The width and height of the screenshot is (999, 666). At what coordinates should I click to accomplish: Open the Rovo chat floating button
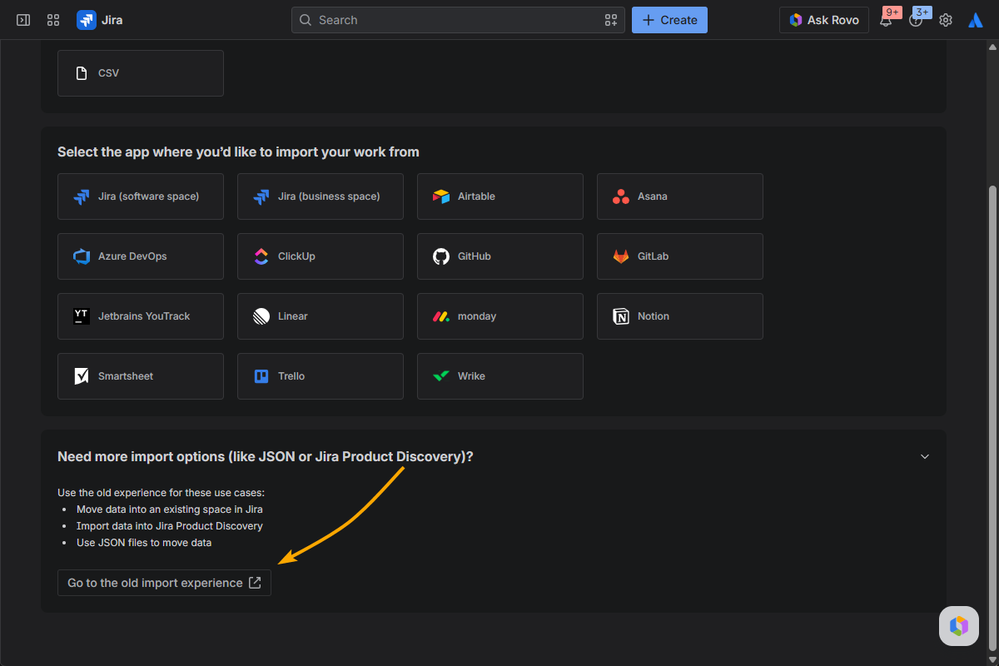click(x=958, y=626)
